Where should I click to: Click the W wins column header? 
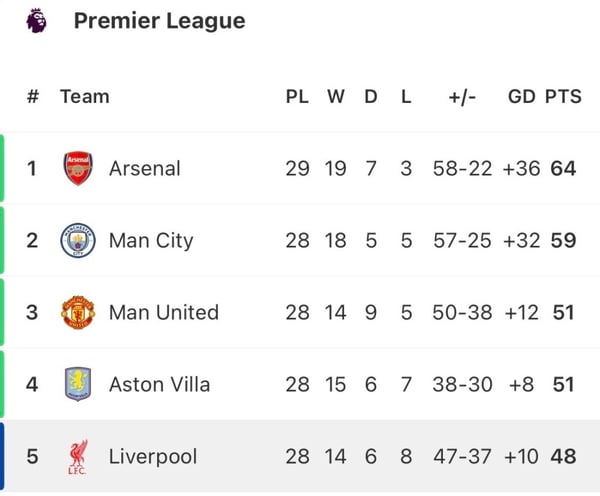[335, 97]
